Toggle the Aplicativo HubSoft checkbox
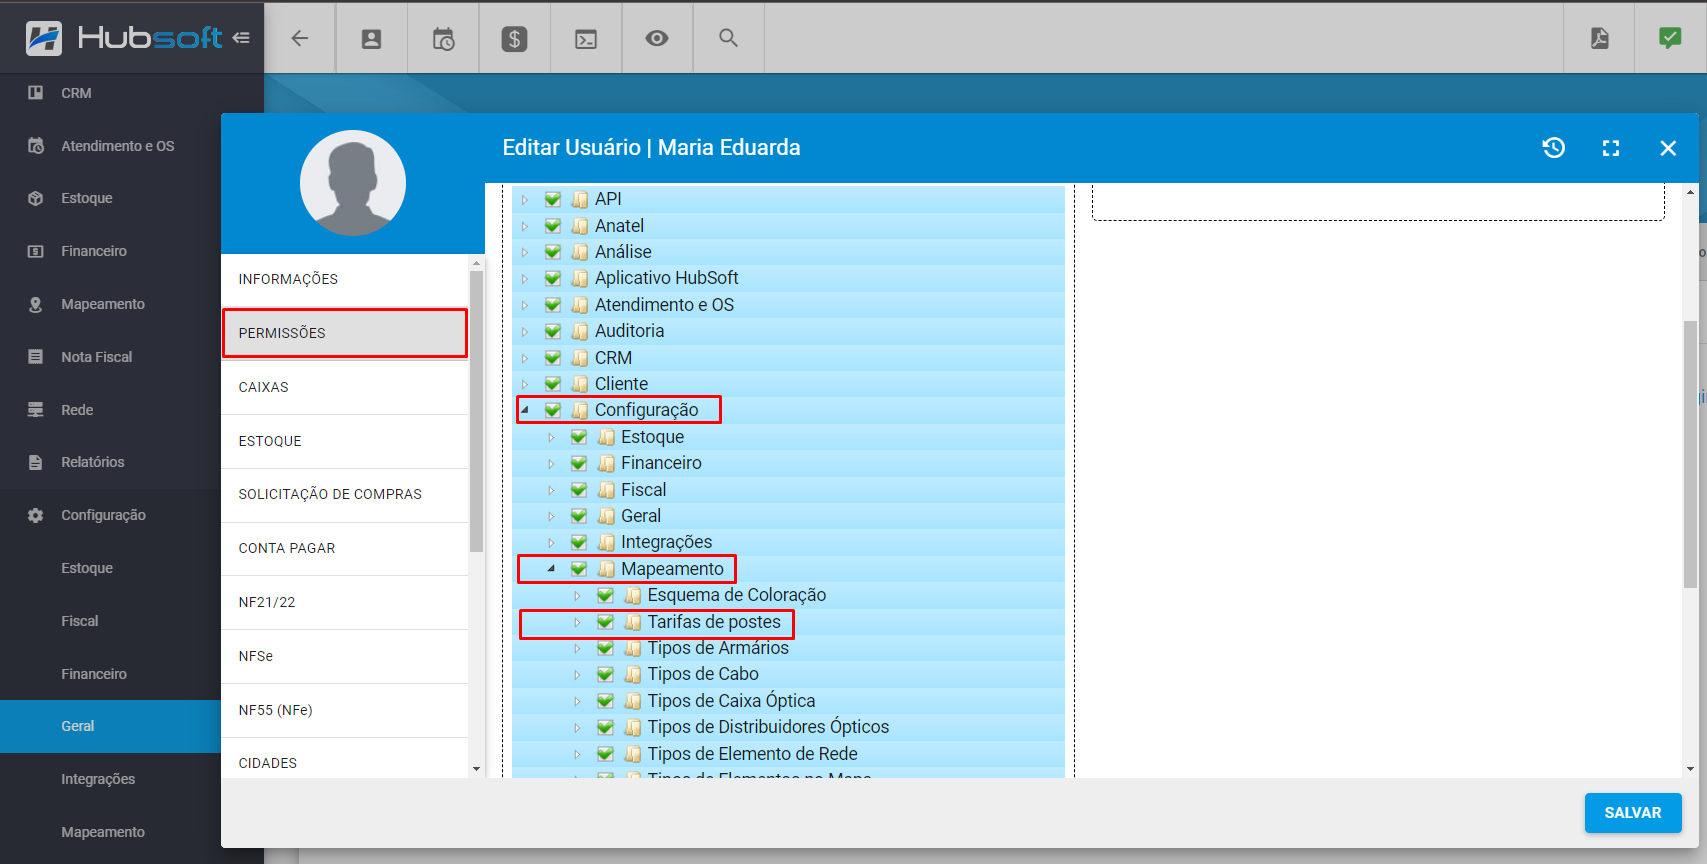Viewport: 1707px width, 864px height. [x=553, y=278]
